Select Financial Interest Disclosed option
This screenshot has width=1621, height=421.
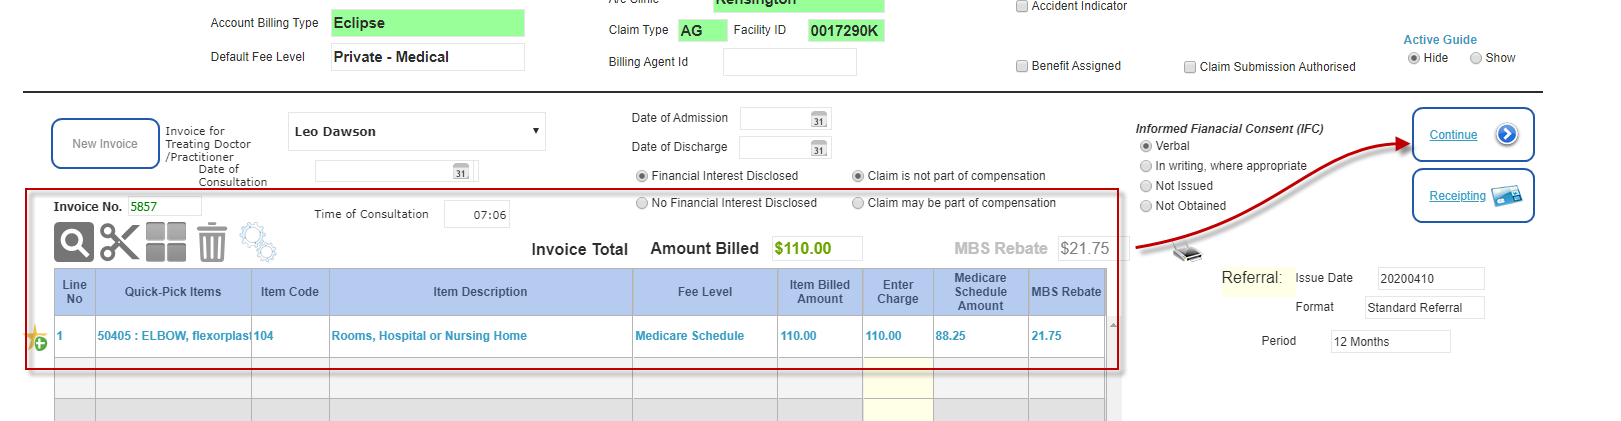click(642, 176)
